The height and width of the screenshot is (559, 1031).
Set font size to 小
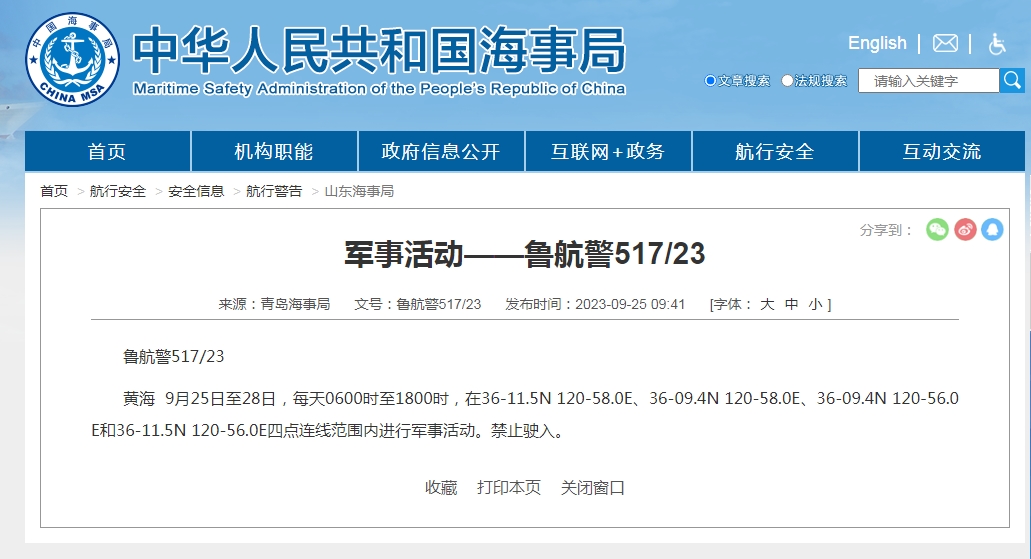click(815, 304)
